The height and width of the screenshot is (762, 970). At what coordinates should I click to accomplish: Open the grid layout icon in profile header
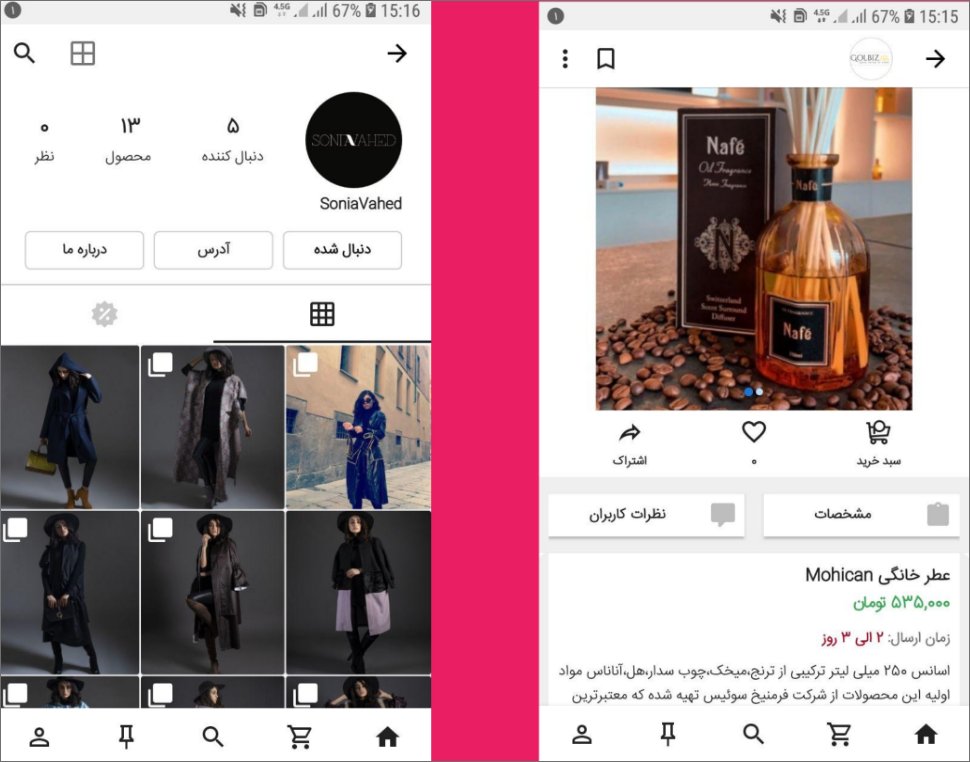point(82,53)
